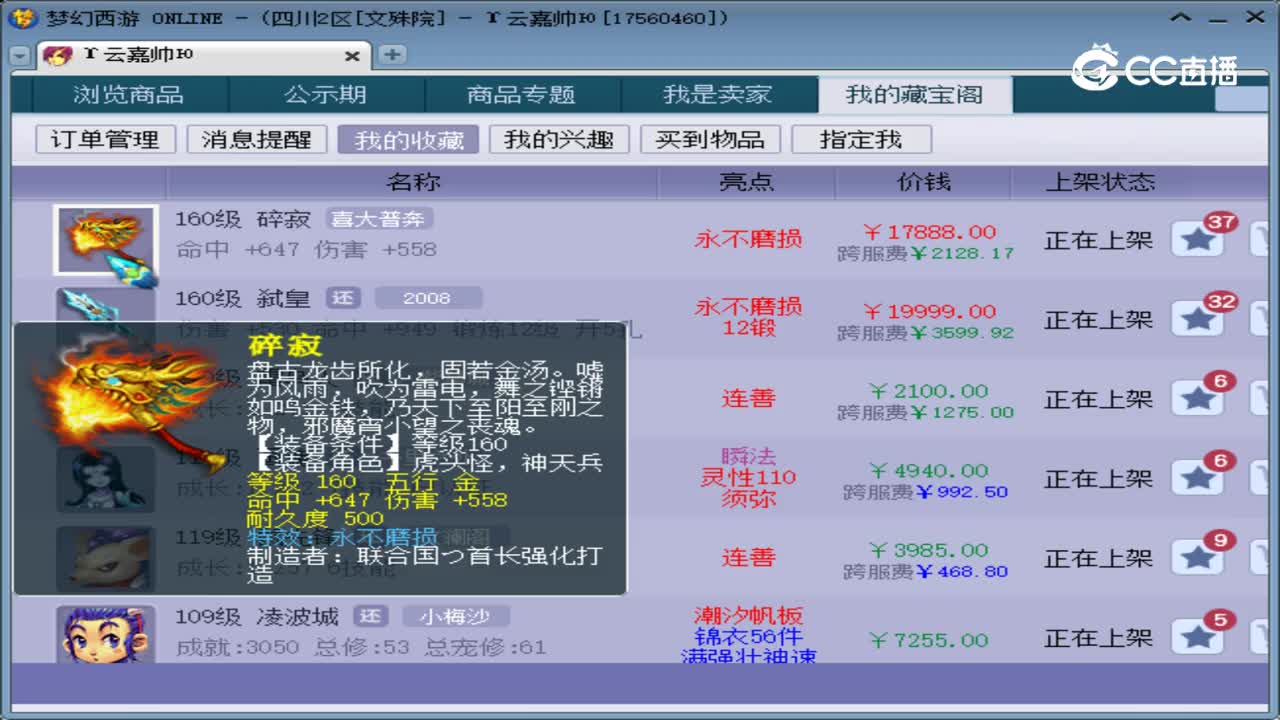Open the 指定我 section
The image size is (1280, 720).
tap(861, 139)
